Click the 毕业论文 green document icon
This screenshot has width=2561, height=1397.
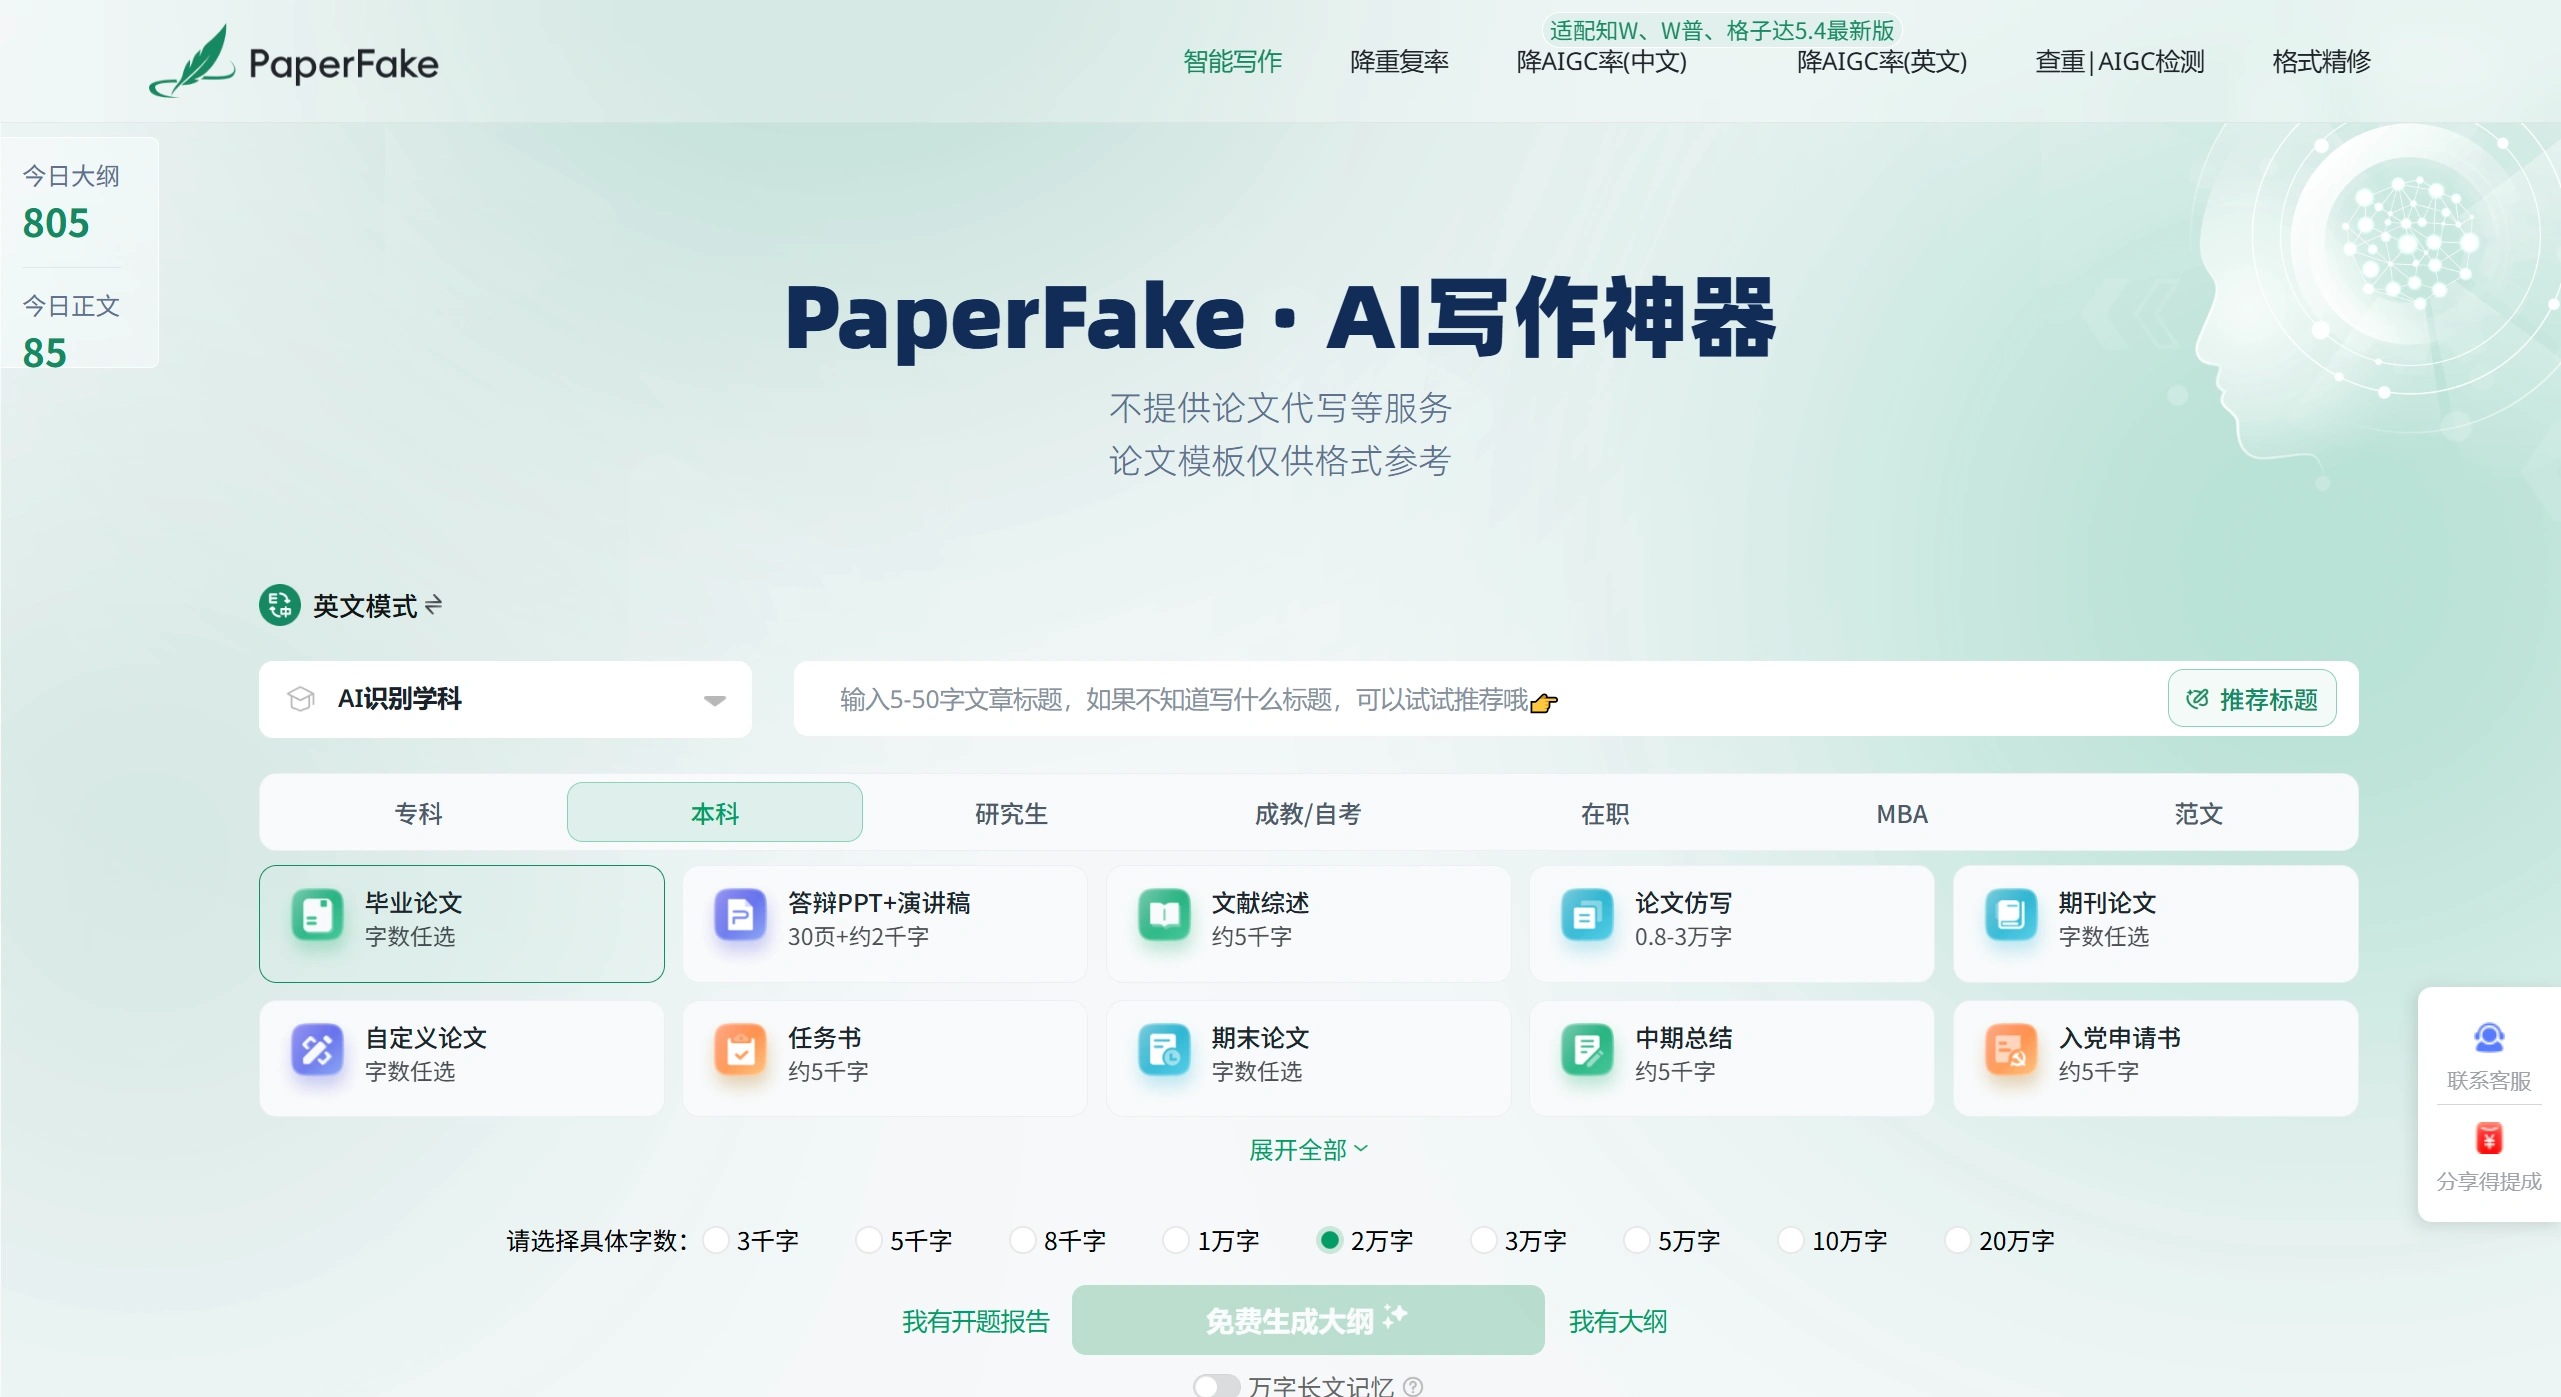click(x=317, y=914)
